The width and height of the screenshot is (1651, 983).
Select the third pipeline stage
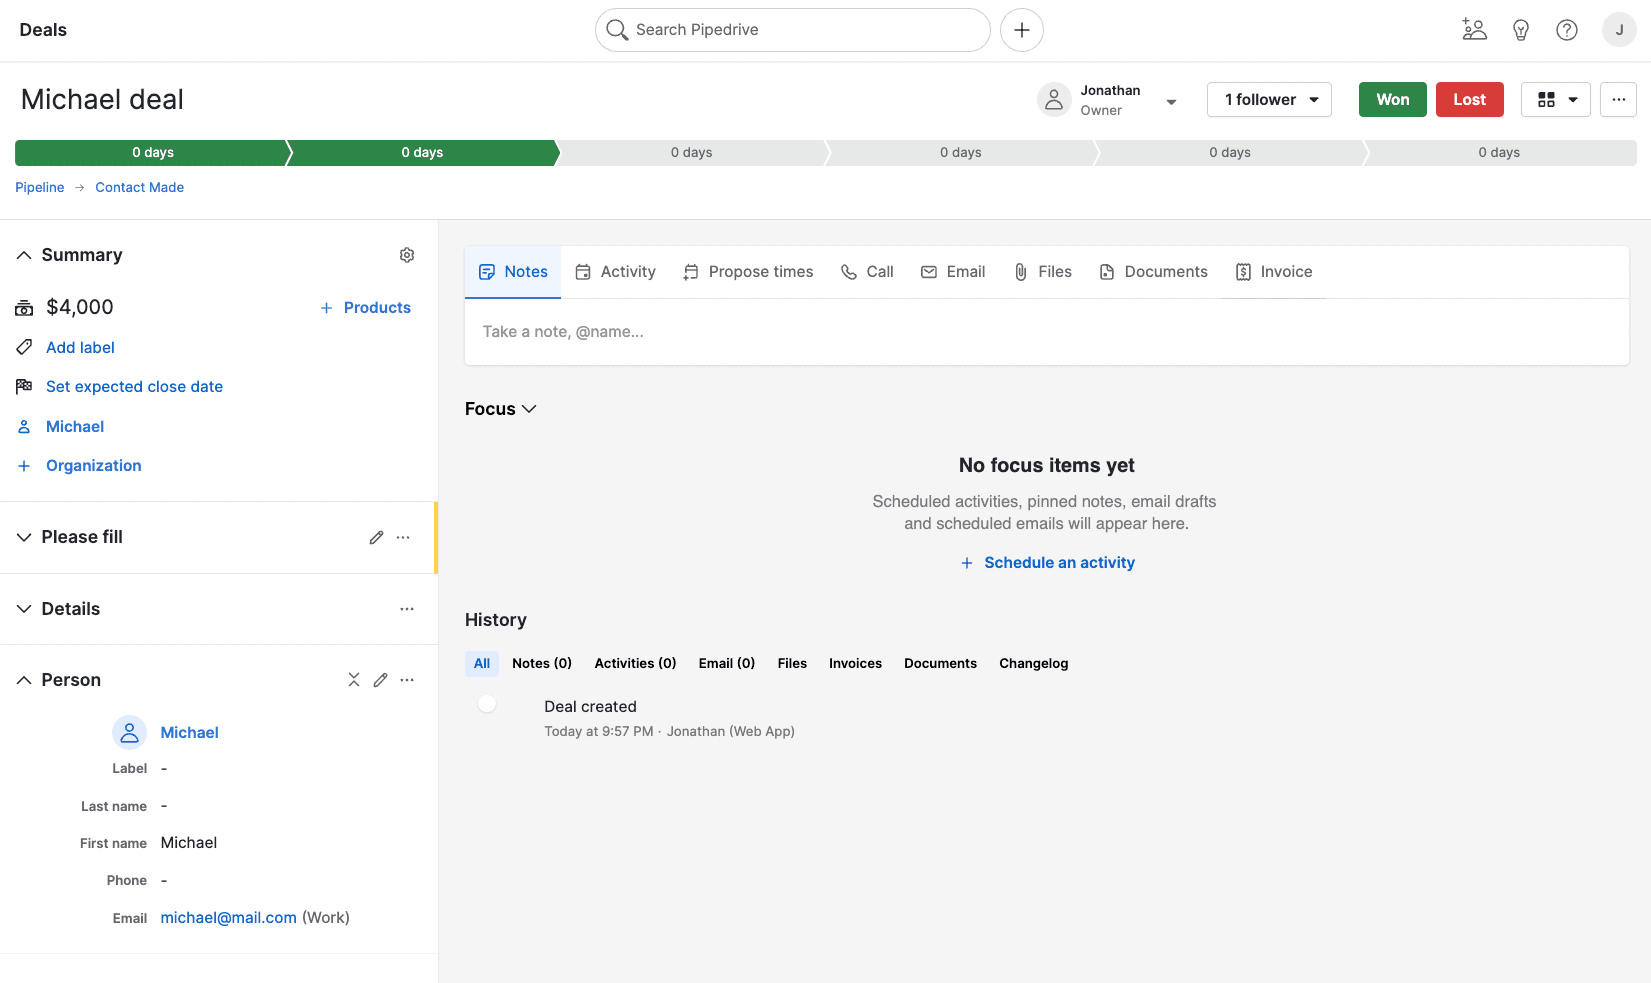pyautogui.click(x=691, y=153)
